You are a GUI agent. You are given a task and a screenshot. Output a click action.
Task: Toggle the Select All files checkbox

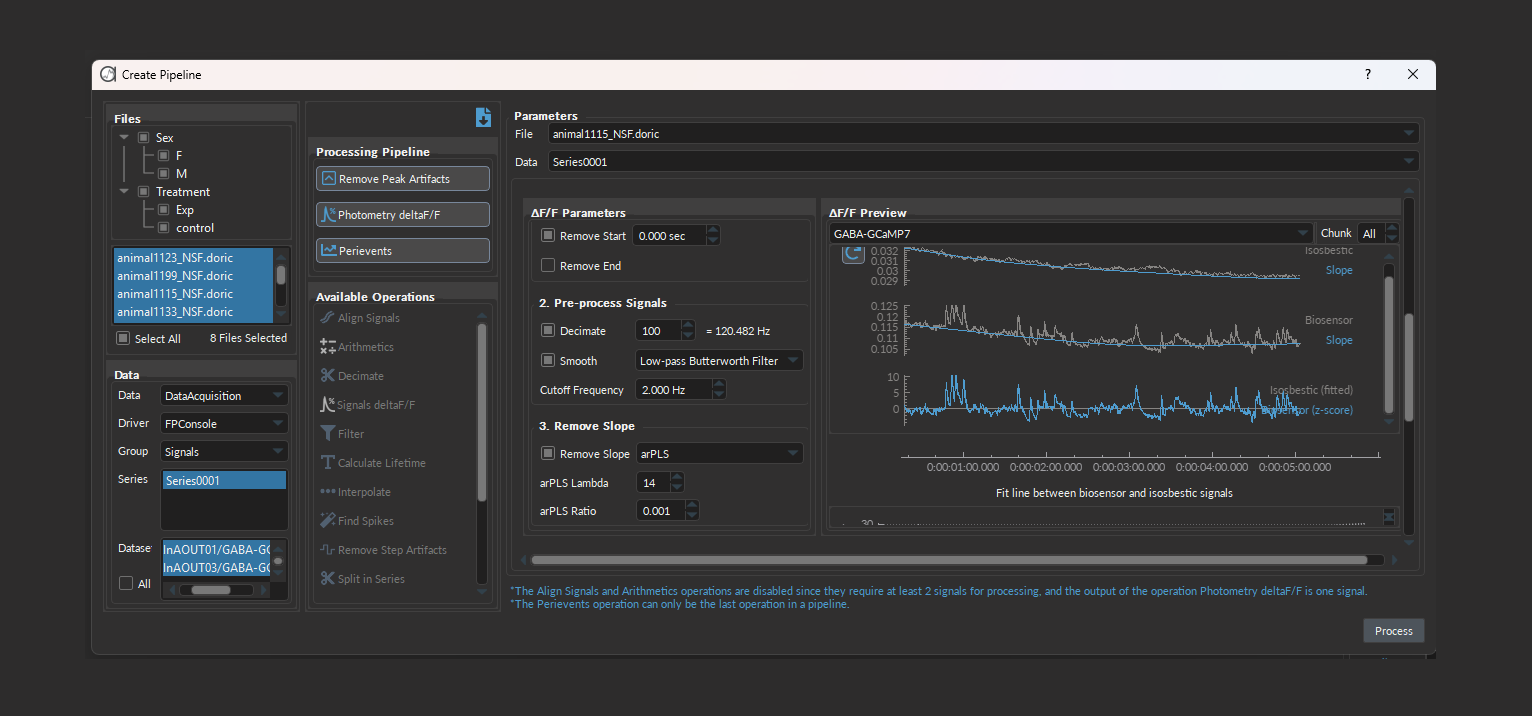[x=123, y=339]
